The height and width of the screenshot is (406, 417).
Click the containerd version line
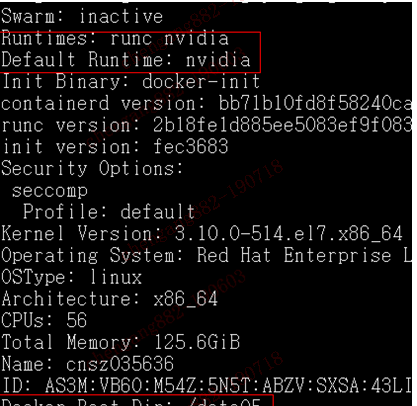tap(207, 103)
